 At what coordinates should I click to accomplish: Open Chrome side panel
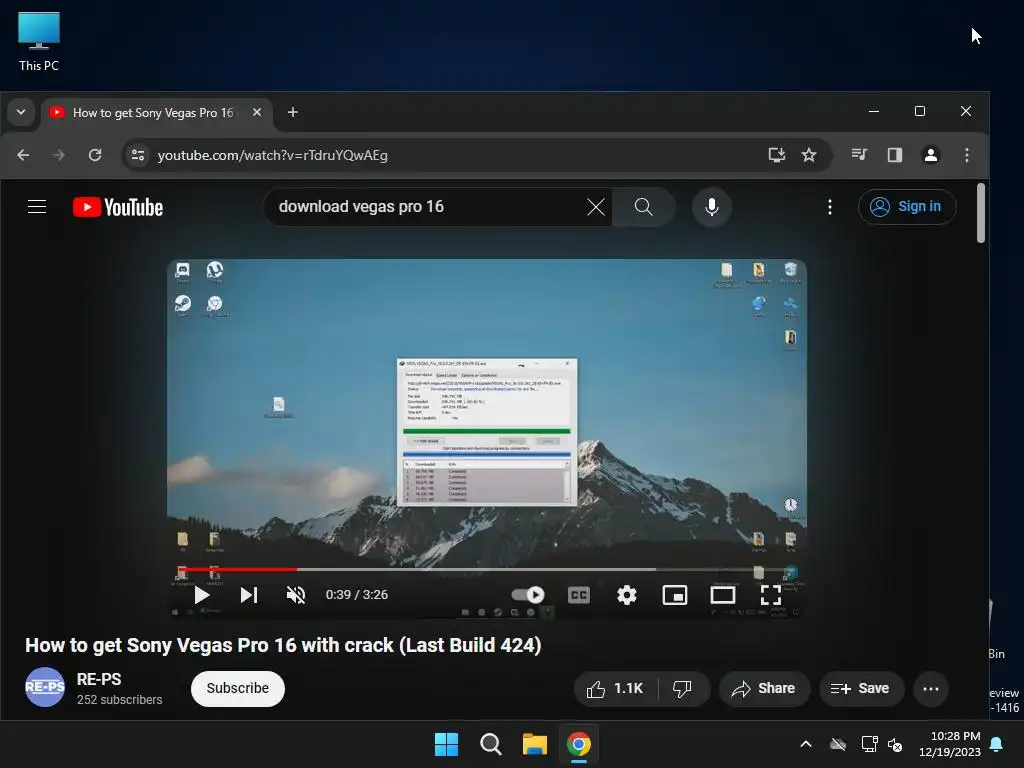tap(895, 155)
